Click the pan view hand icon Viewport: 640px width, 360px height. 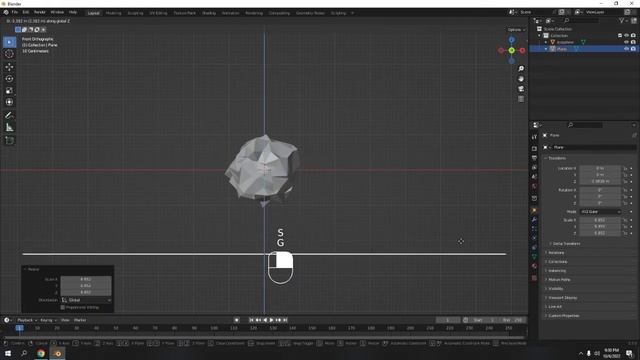click(521, 79)
